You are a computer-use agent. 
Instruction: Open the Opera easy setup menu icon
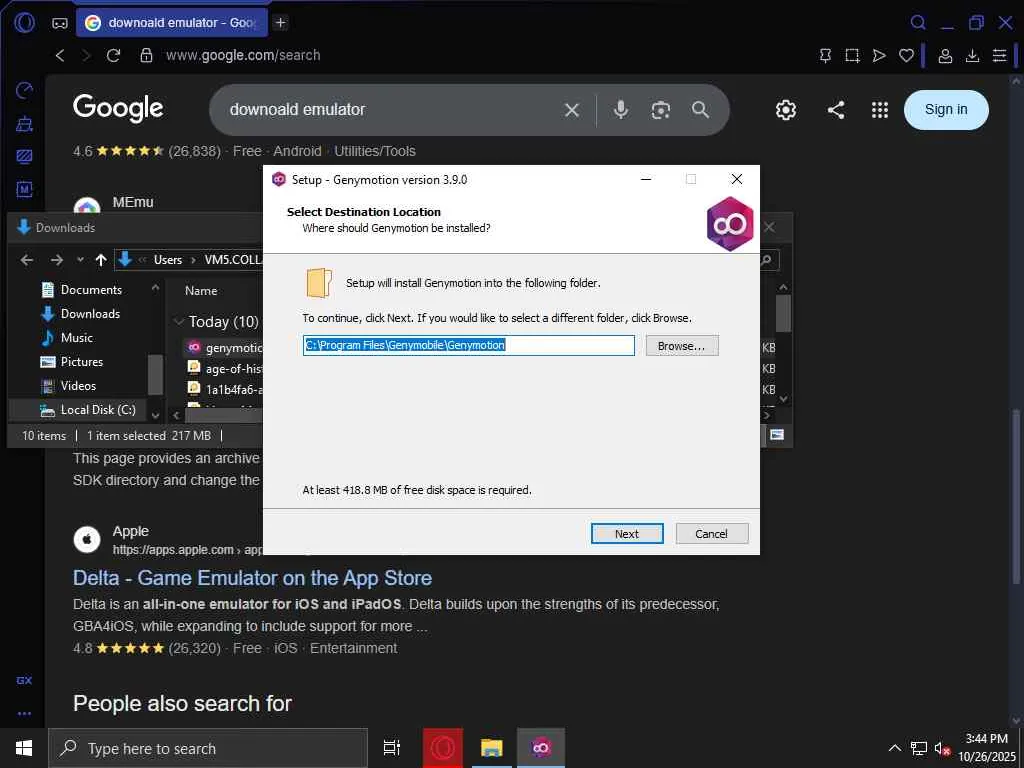[x=999, y=56]
